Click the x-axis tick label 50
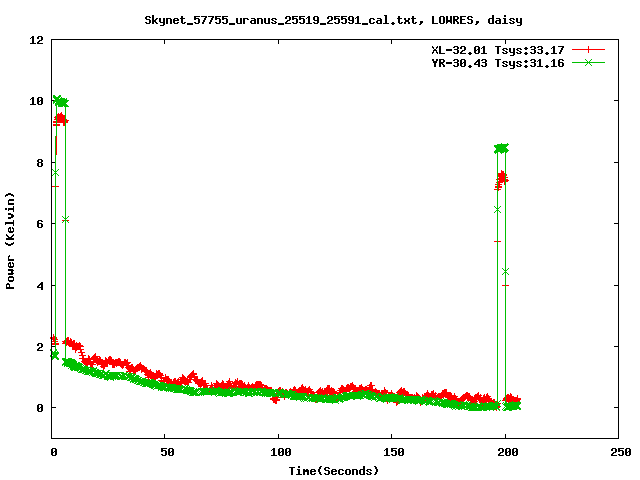 click(x=167, y=452)
